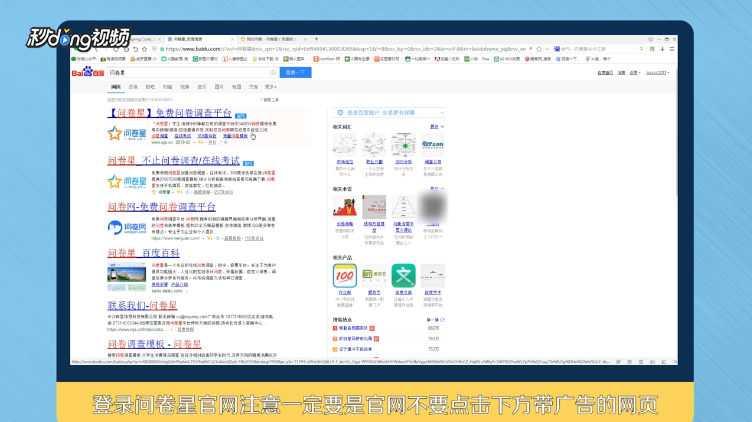Screen dimensions: 752x422
Task: Click the 问卷网 logo in the third result
Action: click(127, 227)
